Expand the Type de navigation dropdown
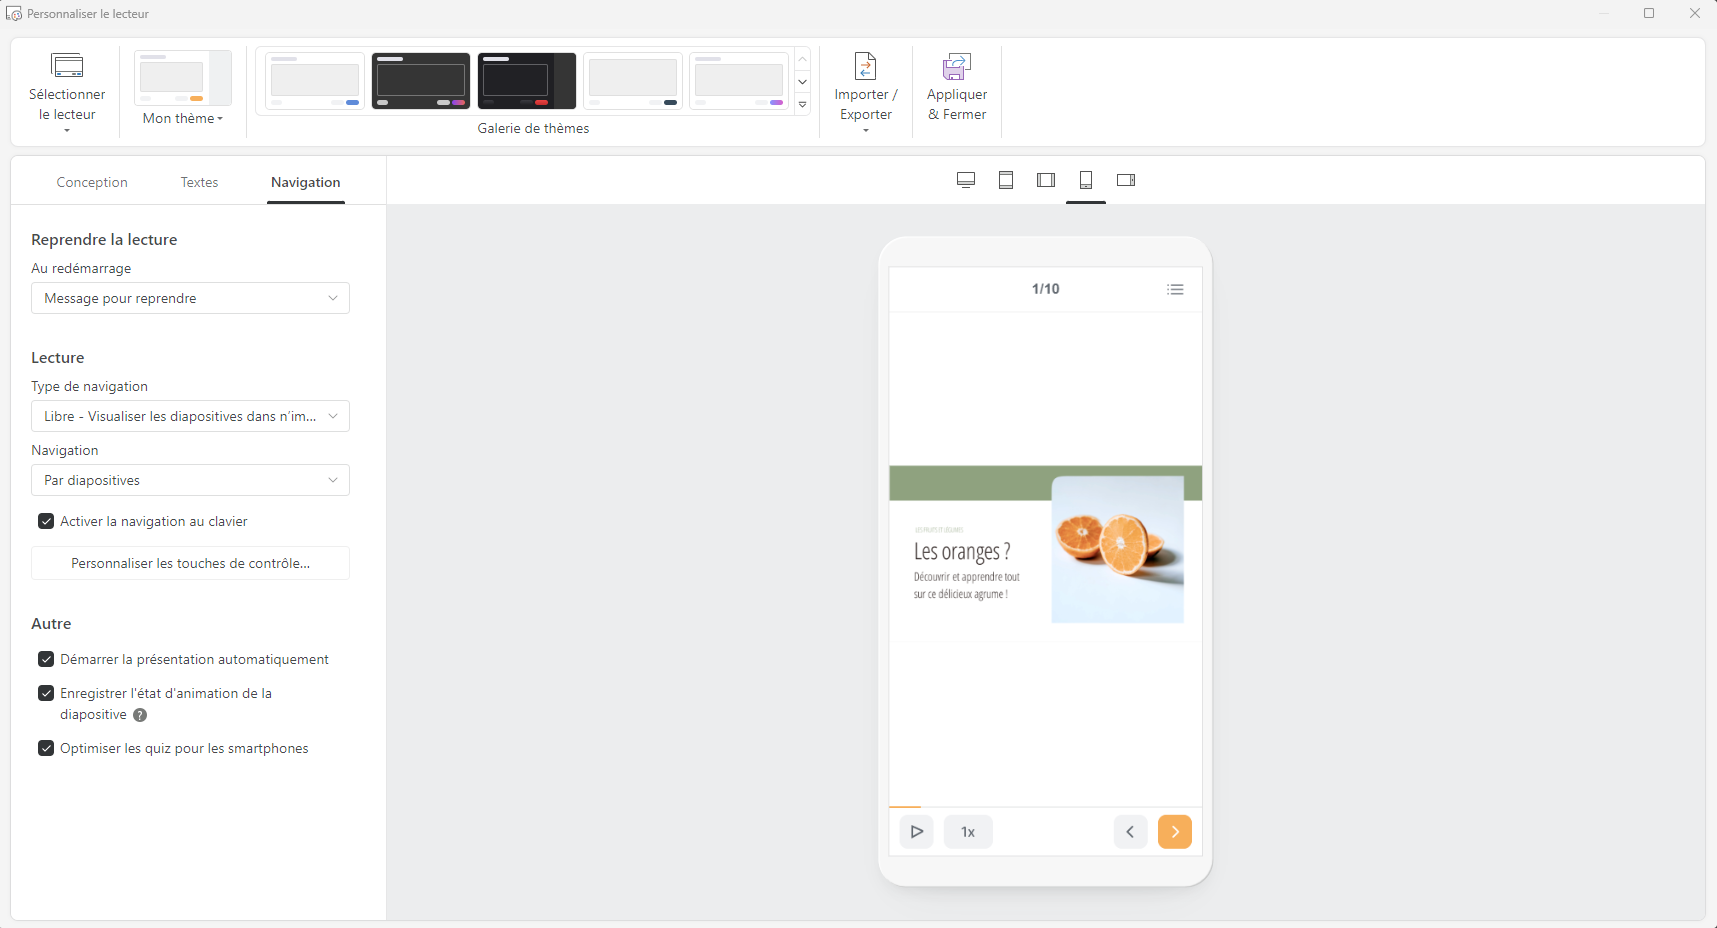 pos(190,416)
